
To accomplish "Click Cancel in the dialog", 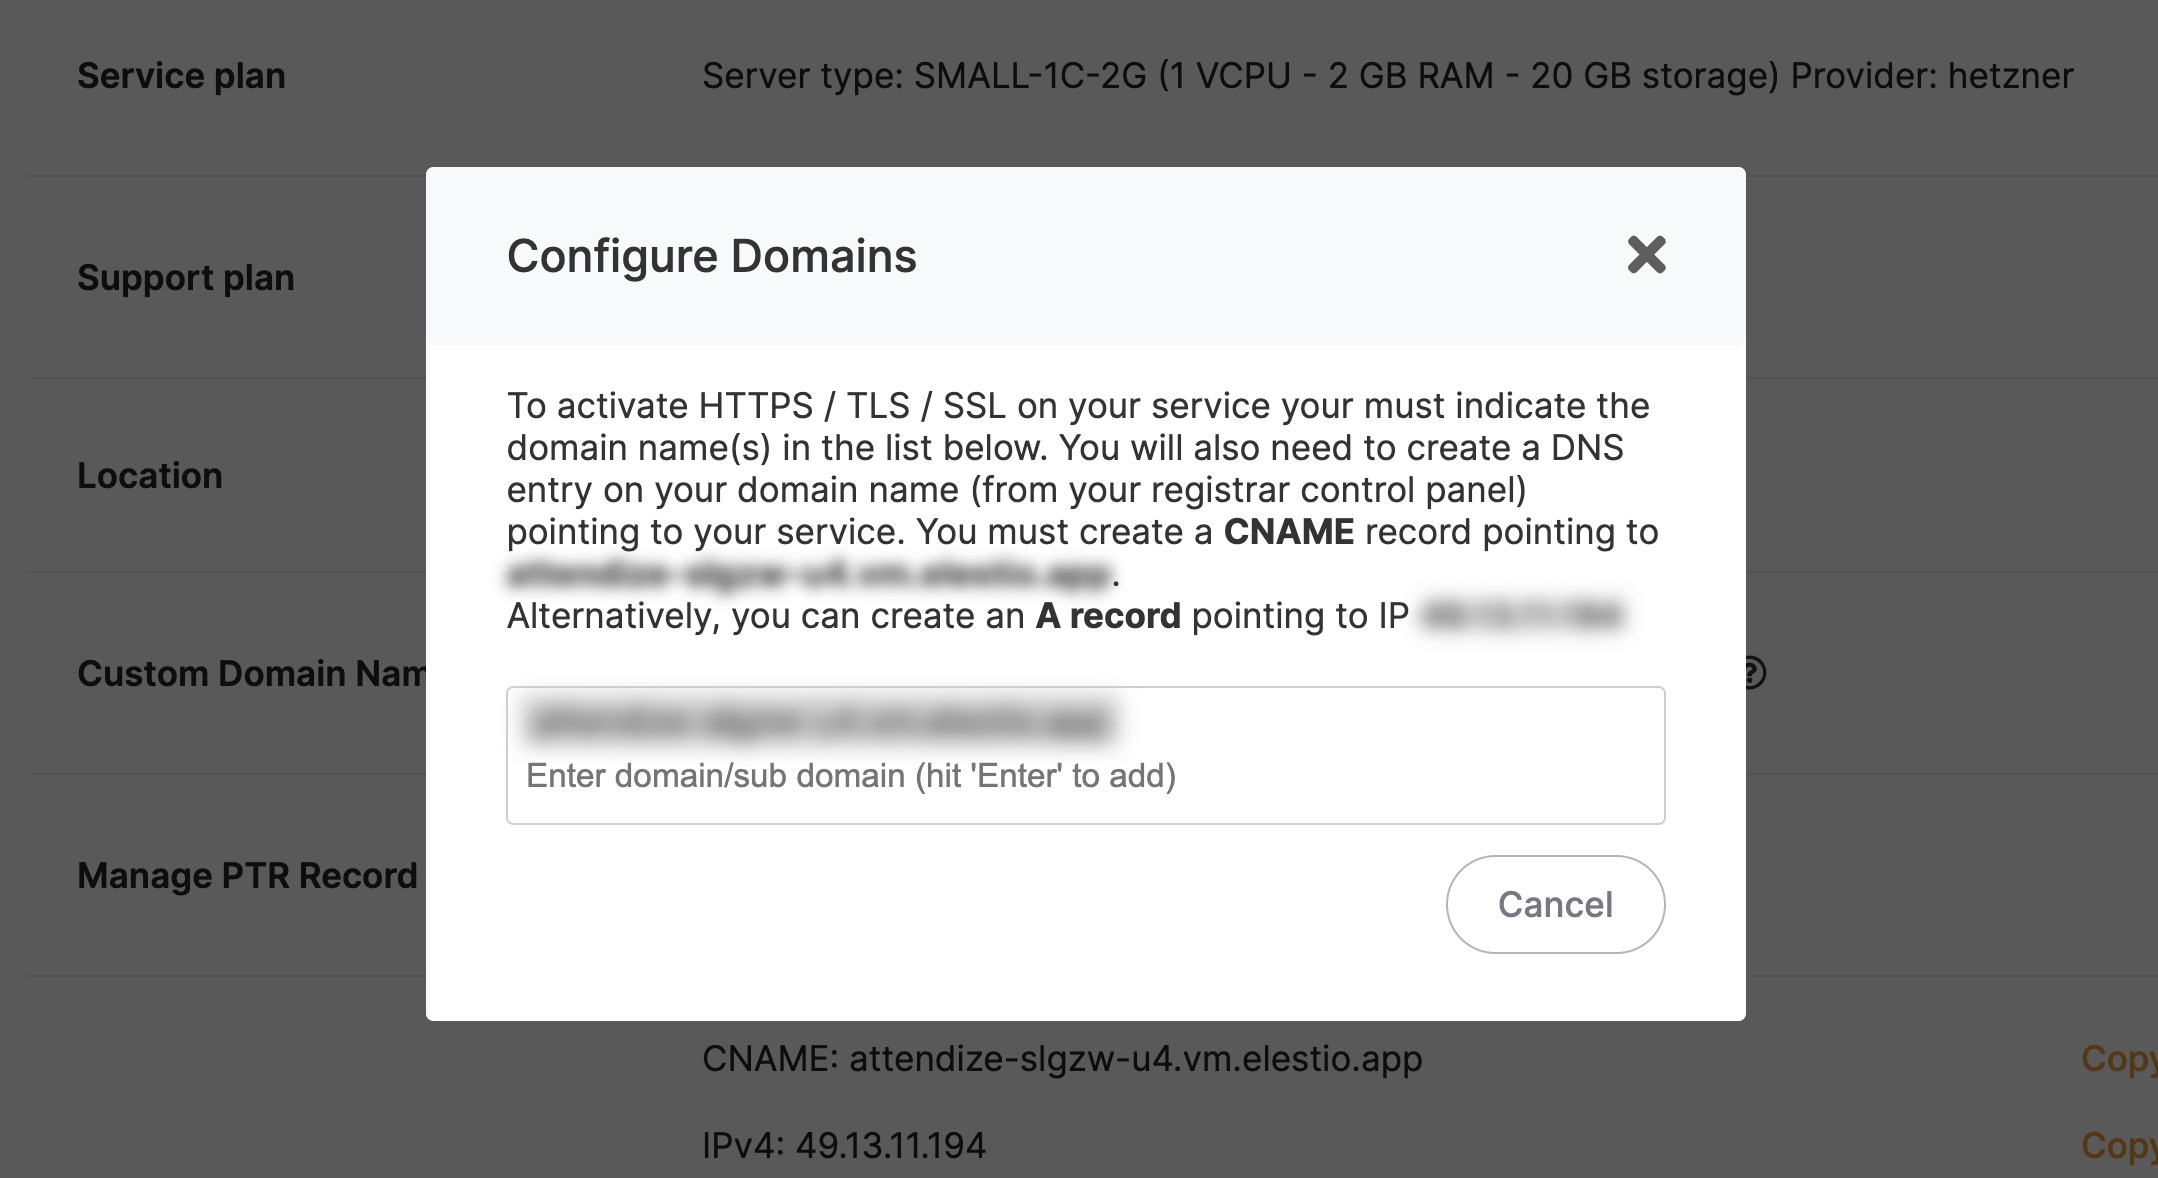I will pyautogui.click(x=1554, y=903).
